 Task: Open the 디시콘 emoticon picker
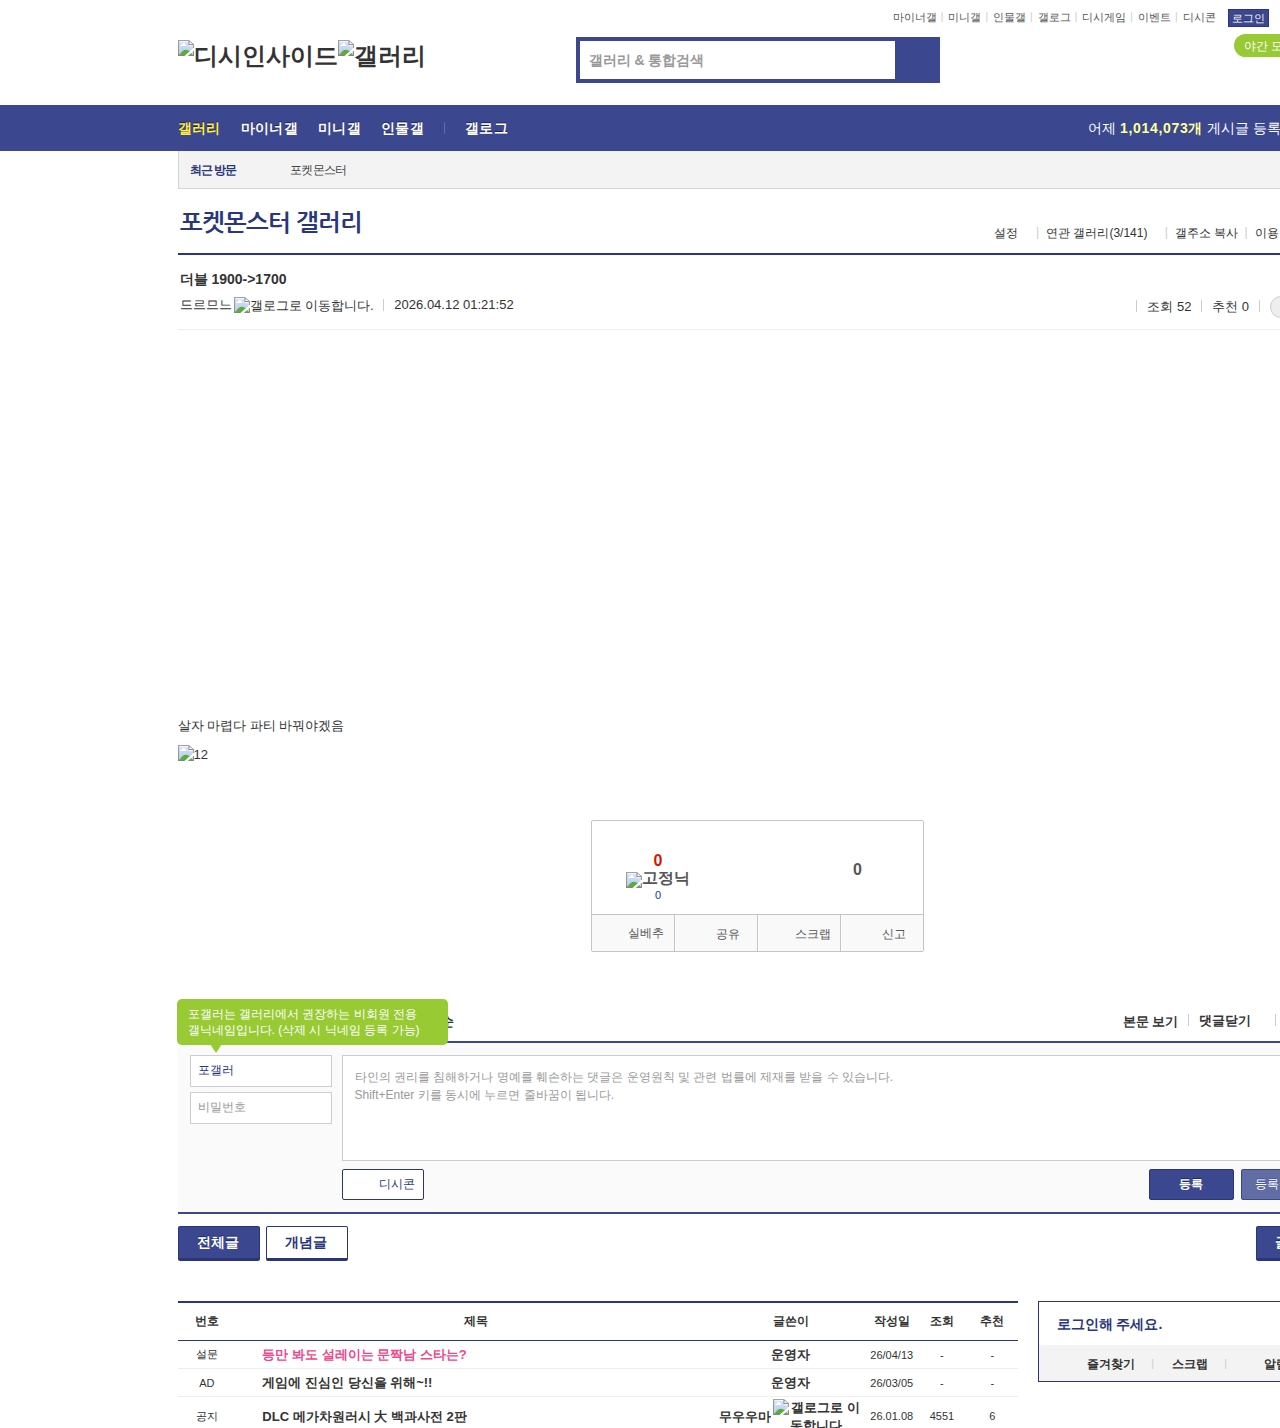pos(383,1184)
